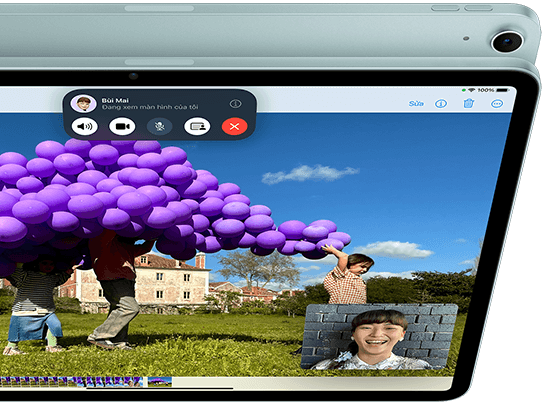Tap the Bùi Mai contact avatar
The image size is (544, 404).
point(83,103)
